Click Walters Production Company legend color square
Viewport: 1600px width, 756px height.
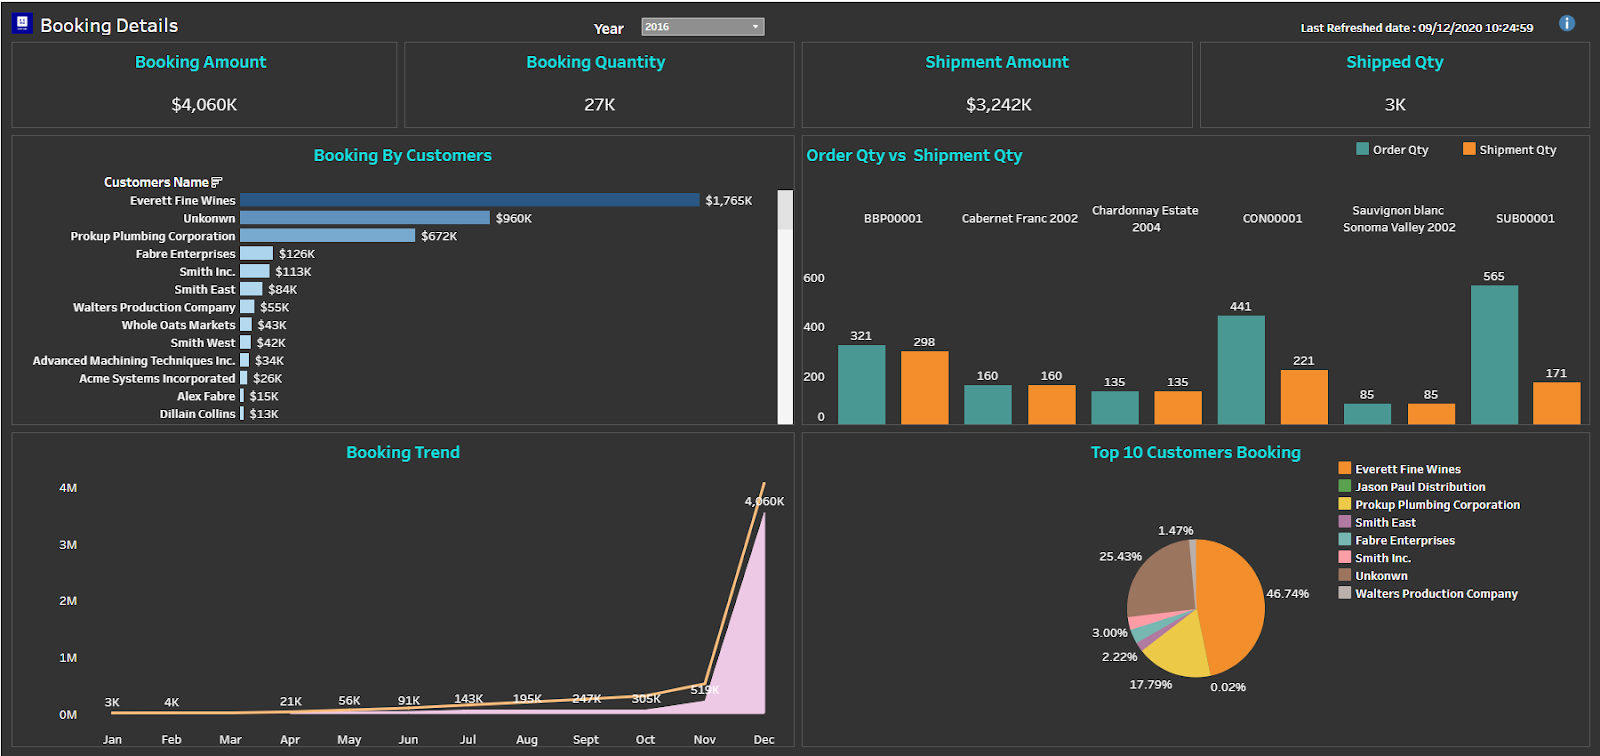click(1345, 593)
